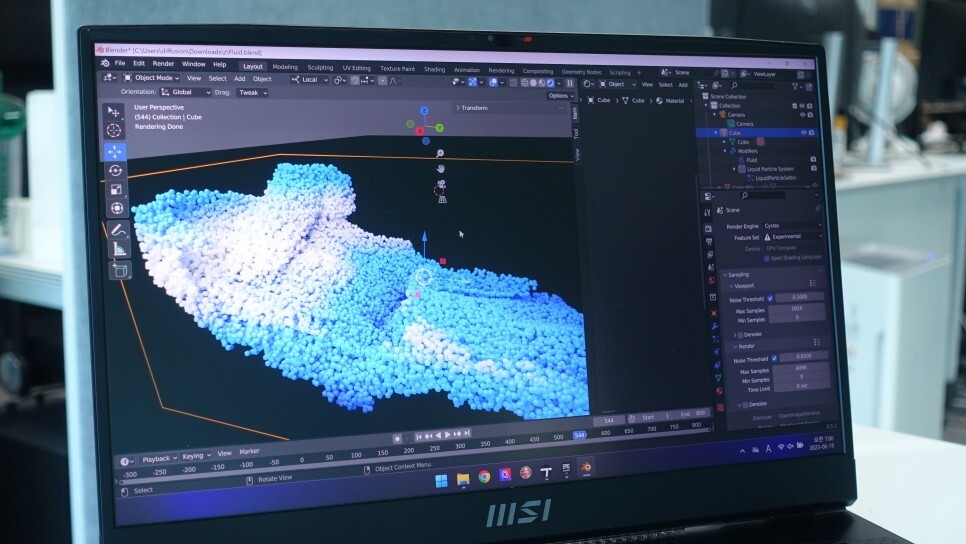Switch to the Animation workspace tab
Viewport: 966px width, 544px height.
(x=467, y=70)
